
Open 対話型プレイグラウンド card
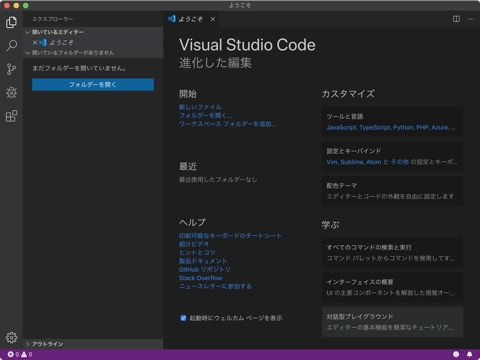392,322
